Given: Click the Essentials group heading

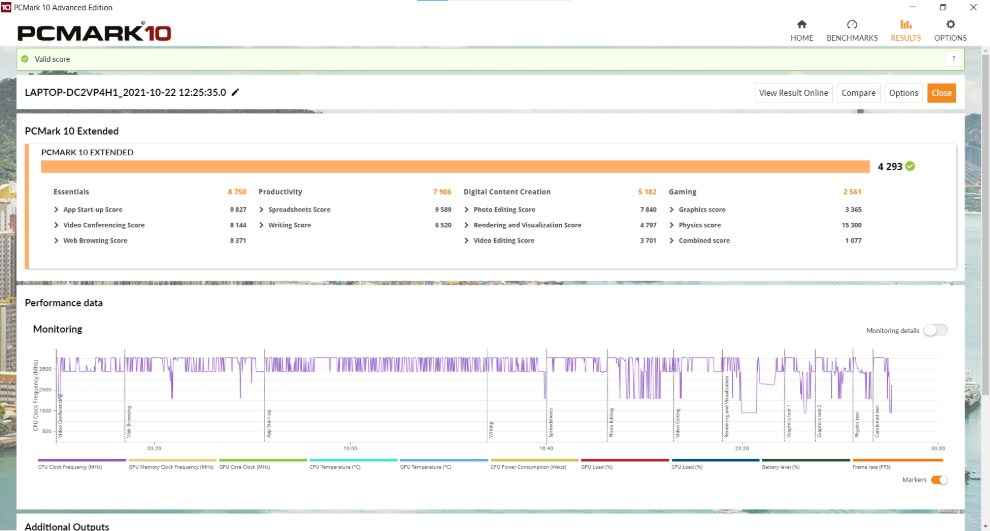Looking at the screenshot, I should [x=71, y=191].
